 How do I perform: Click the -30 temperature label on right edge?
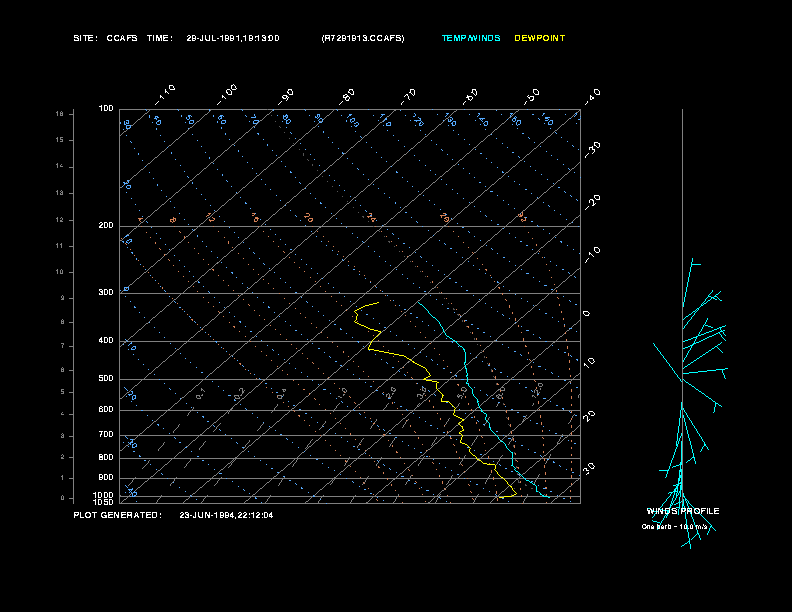(x=592, y=149)
